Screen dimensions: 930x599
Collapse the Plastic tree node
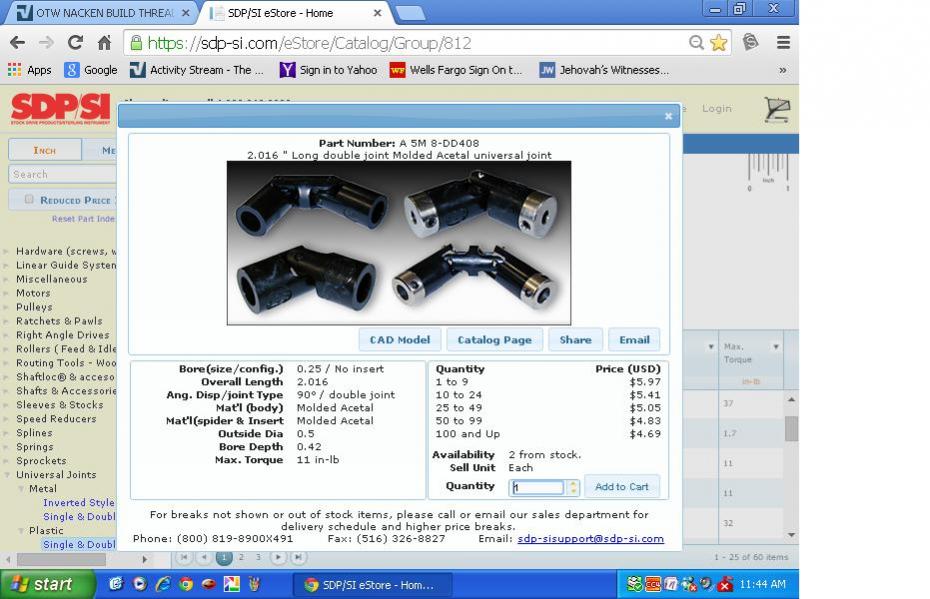point(21,531)
